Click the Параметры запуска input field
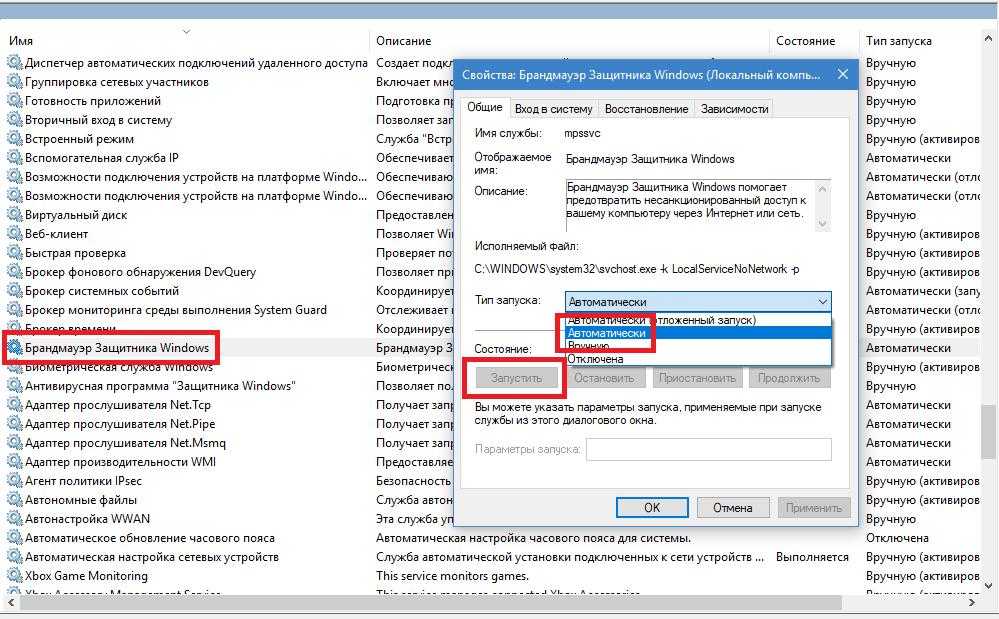This screenshot has height=619, width=999. (708, 449)
